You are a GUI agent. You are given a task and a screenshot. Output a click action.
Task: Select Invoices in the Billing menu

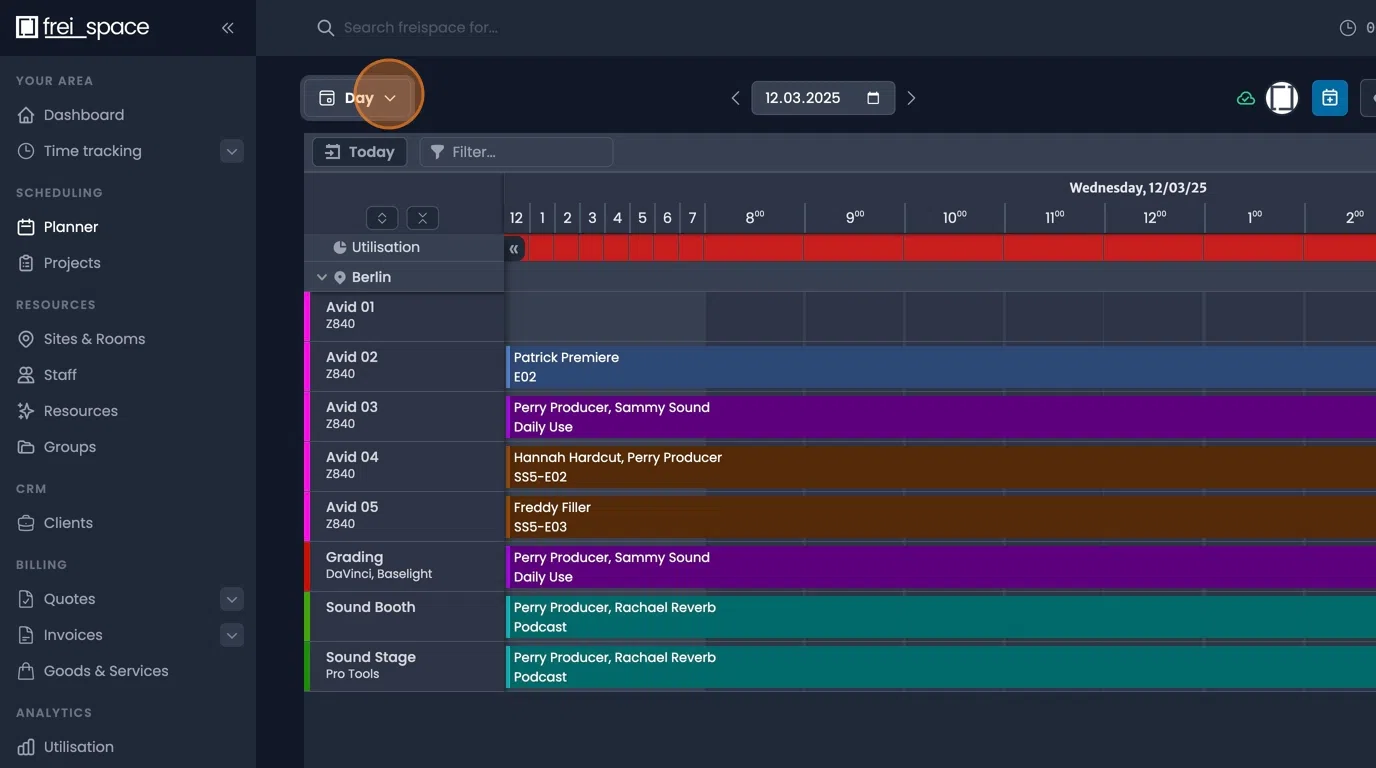[x=72, y=634]
